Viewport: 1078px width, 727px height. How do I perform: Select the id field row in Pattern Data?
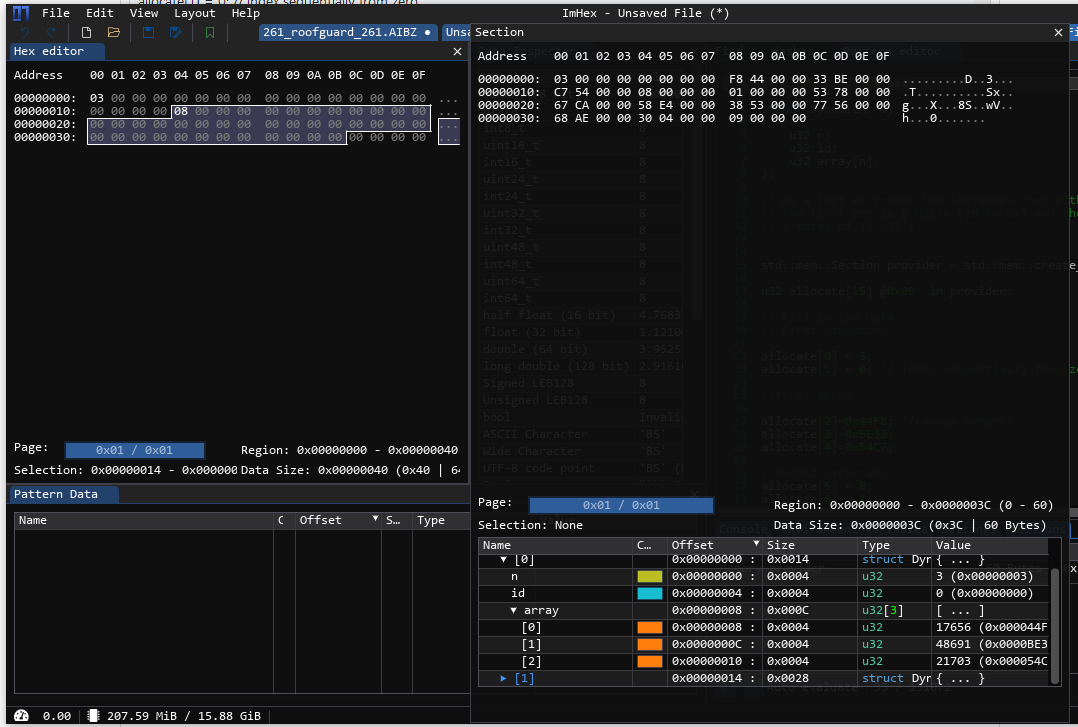(x=518, y=593)
